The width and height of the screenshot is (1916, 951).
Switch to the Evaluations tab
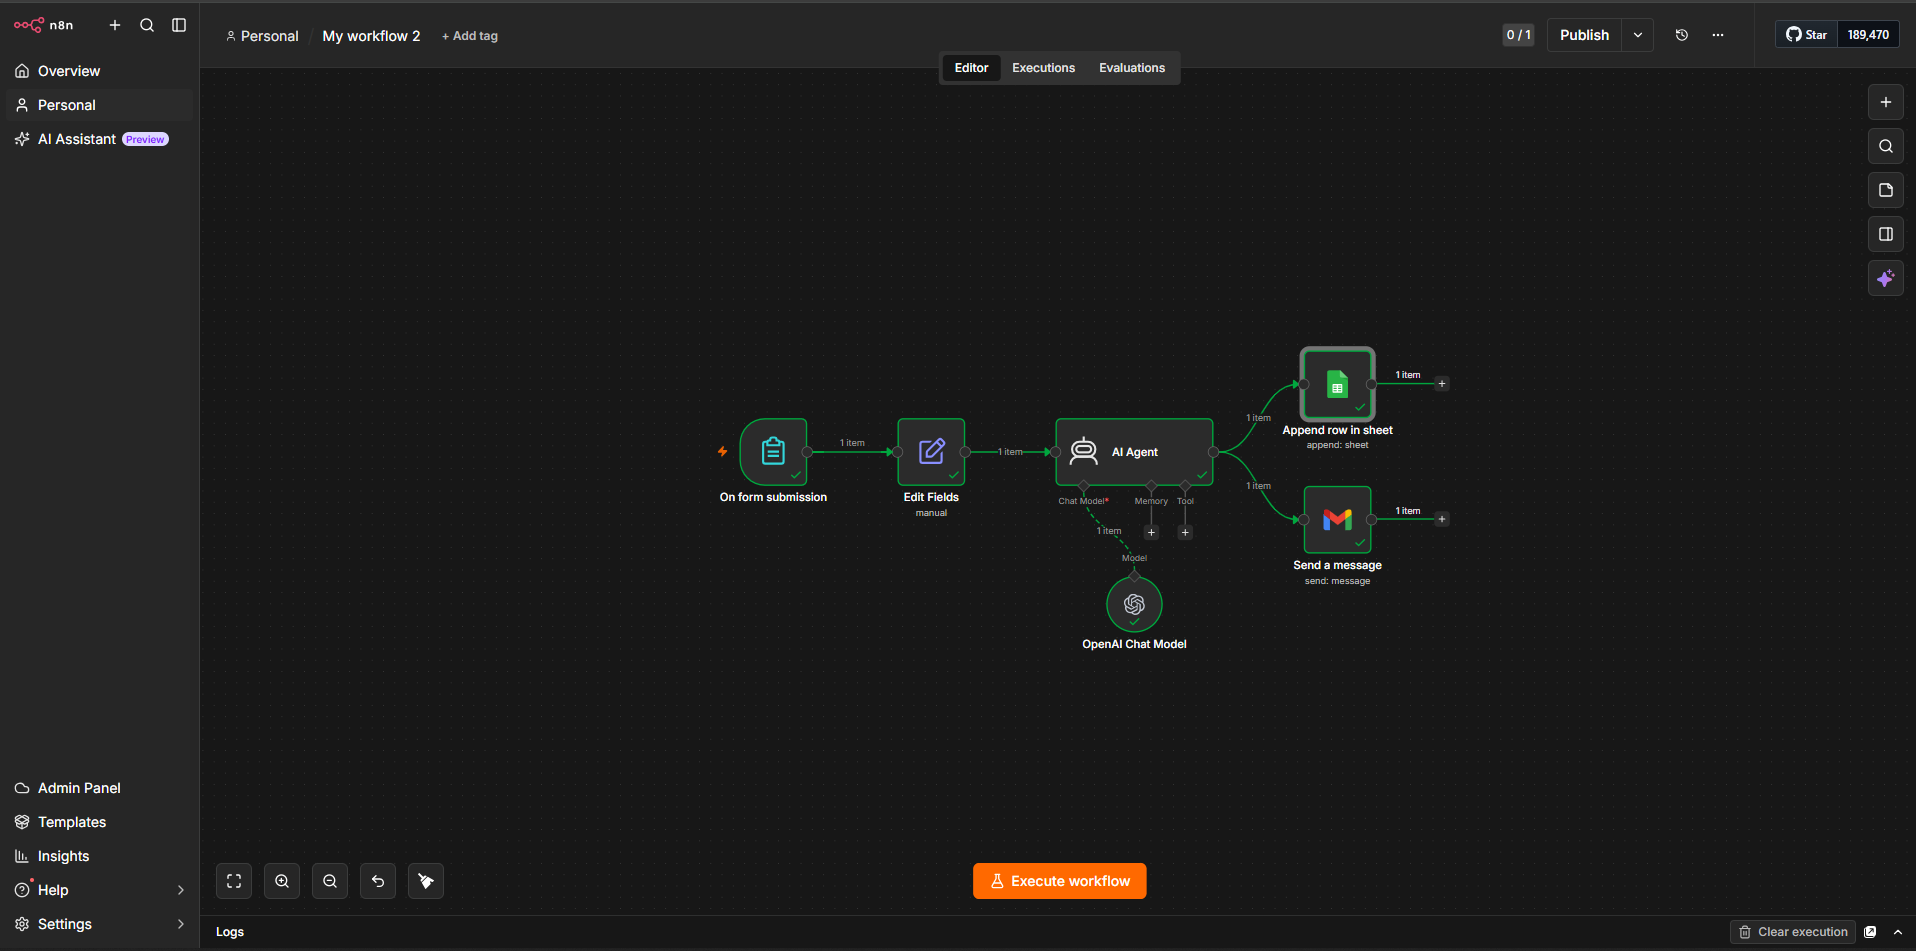pos(1132,68)
